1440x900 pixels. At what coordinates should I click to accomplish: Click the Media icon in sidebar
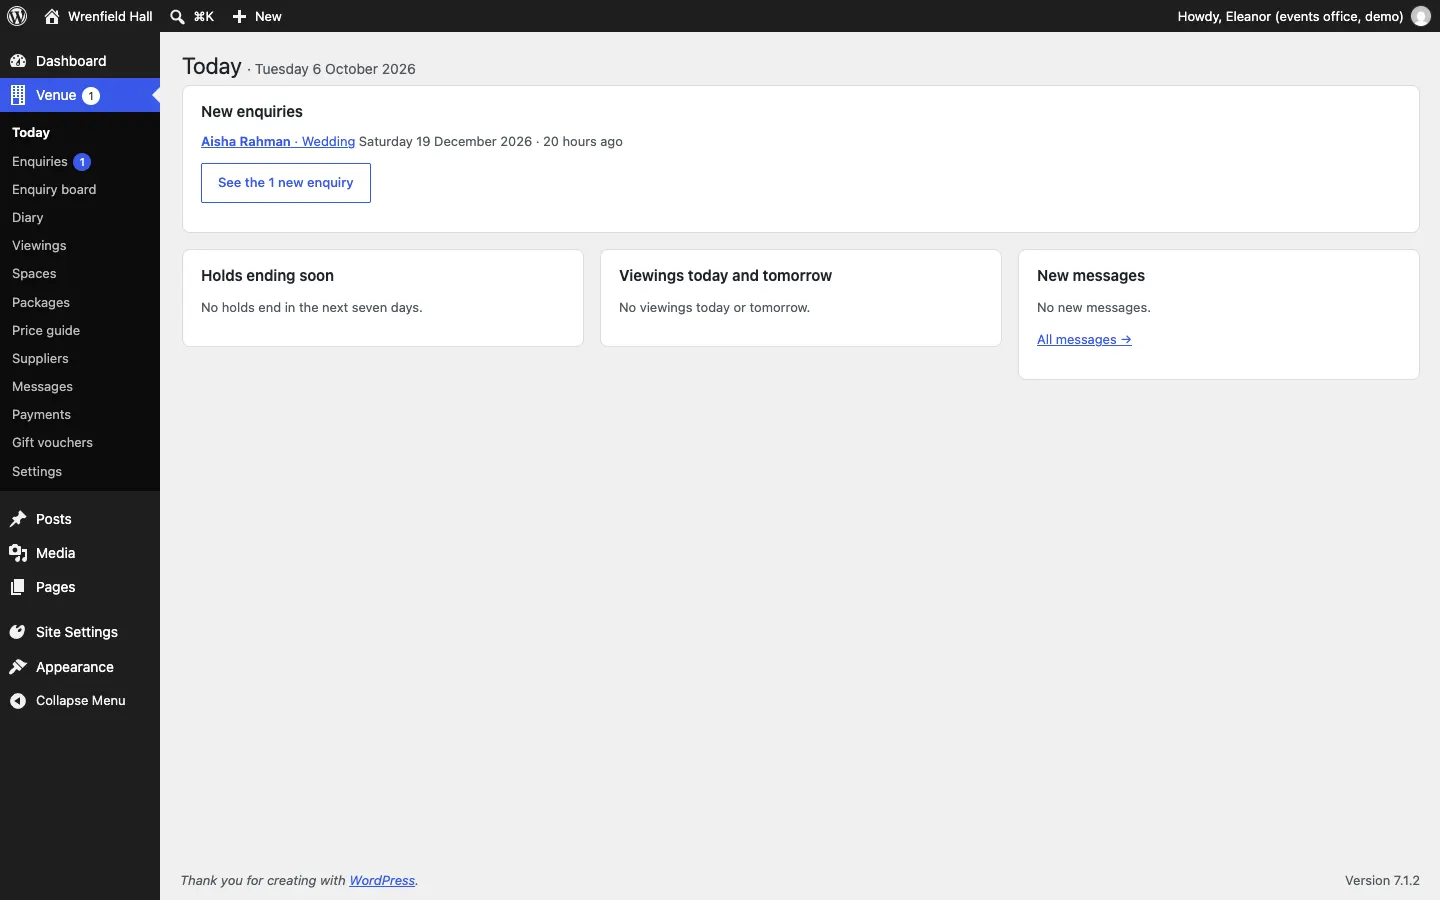18,553
